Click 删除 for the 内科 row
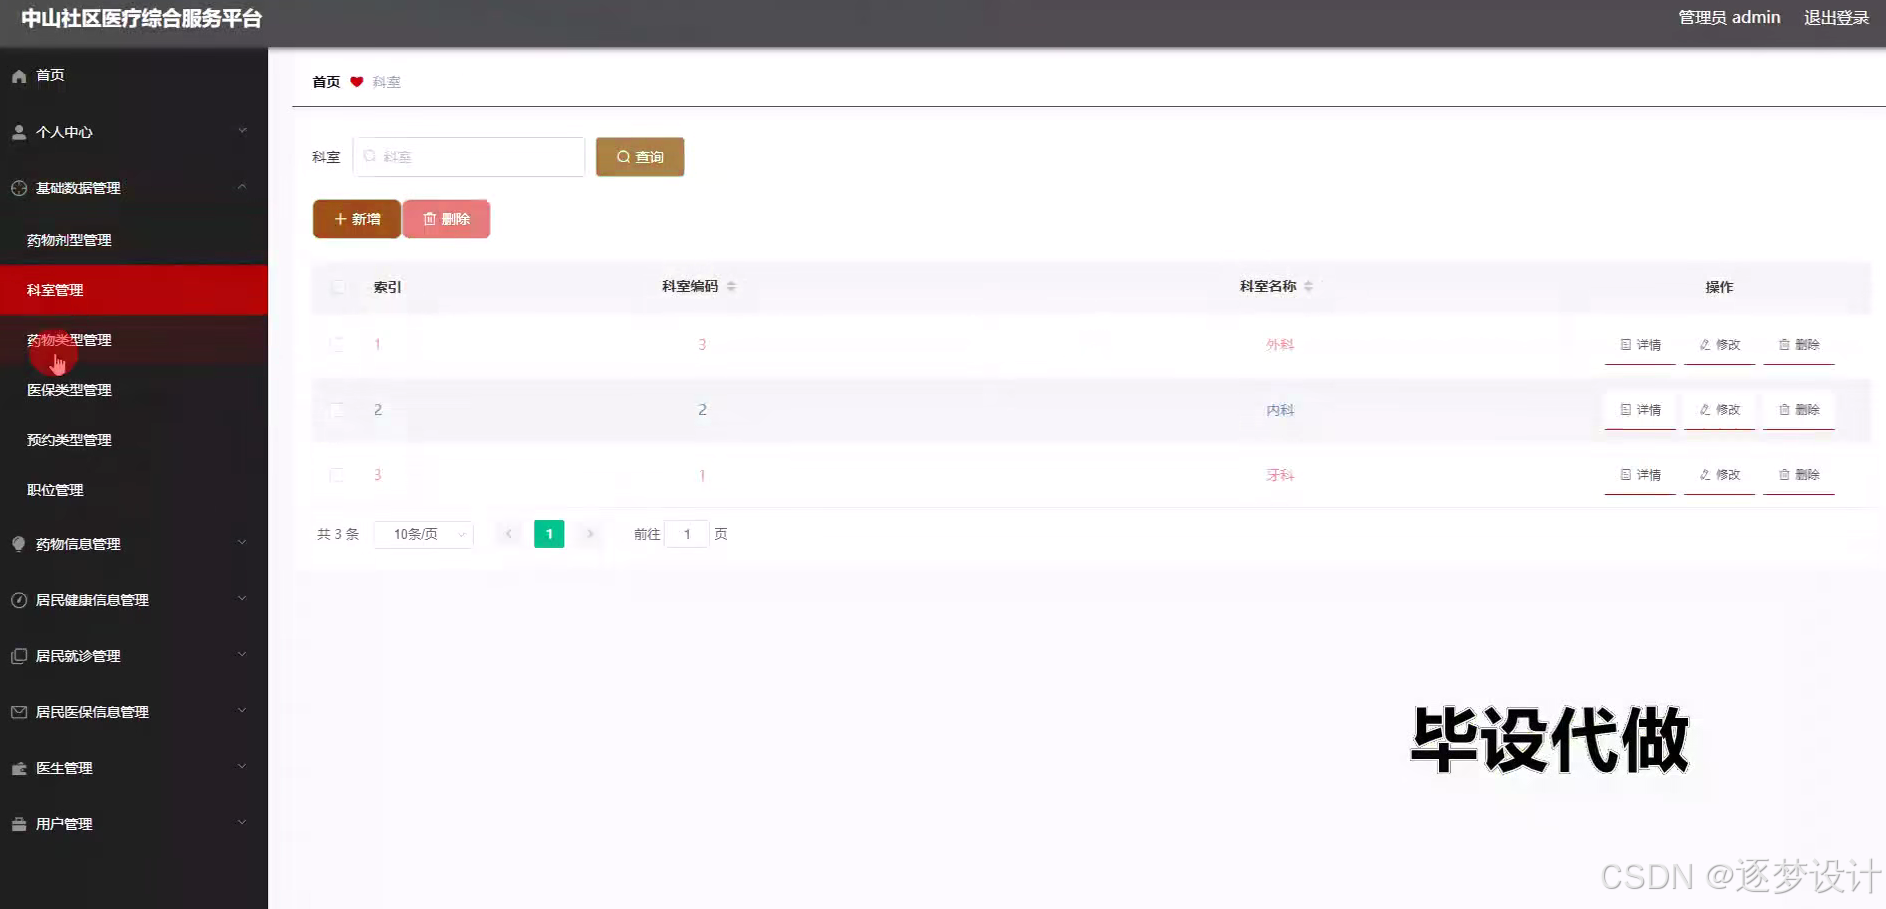 tap(1798, 410)
